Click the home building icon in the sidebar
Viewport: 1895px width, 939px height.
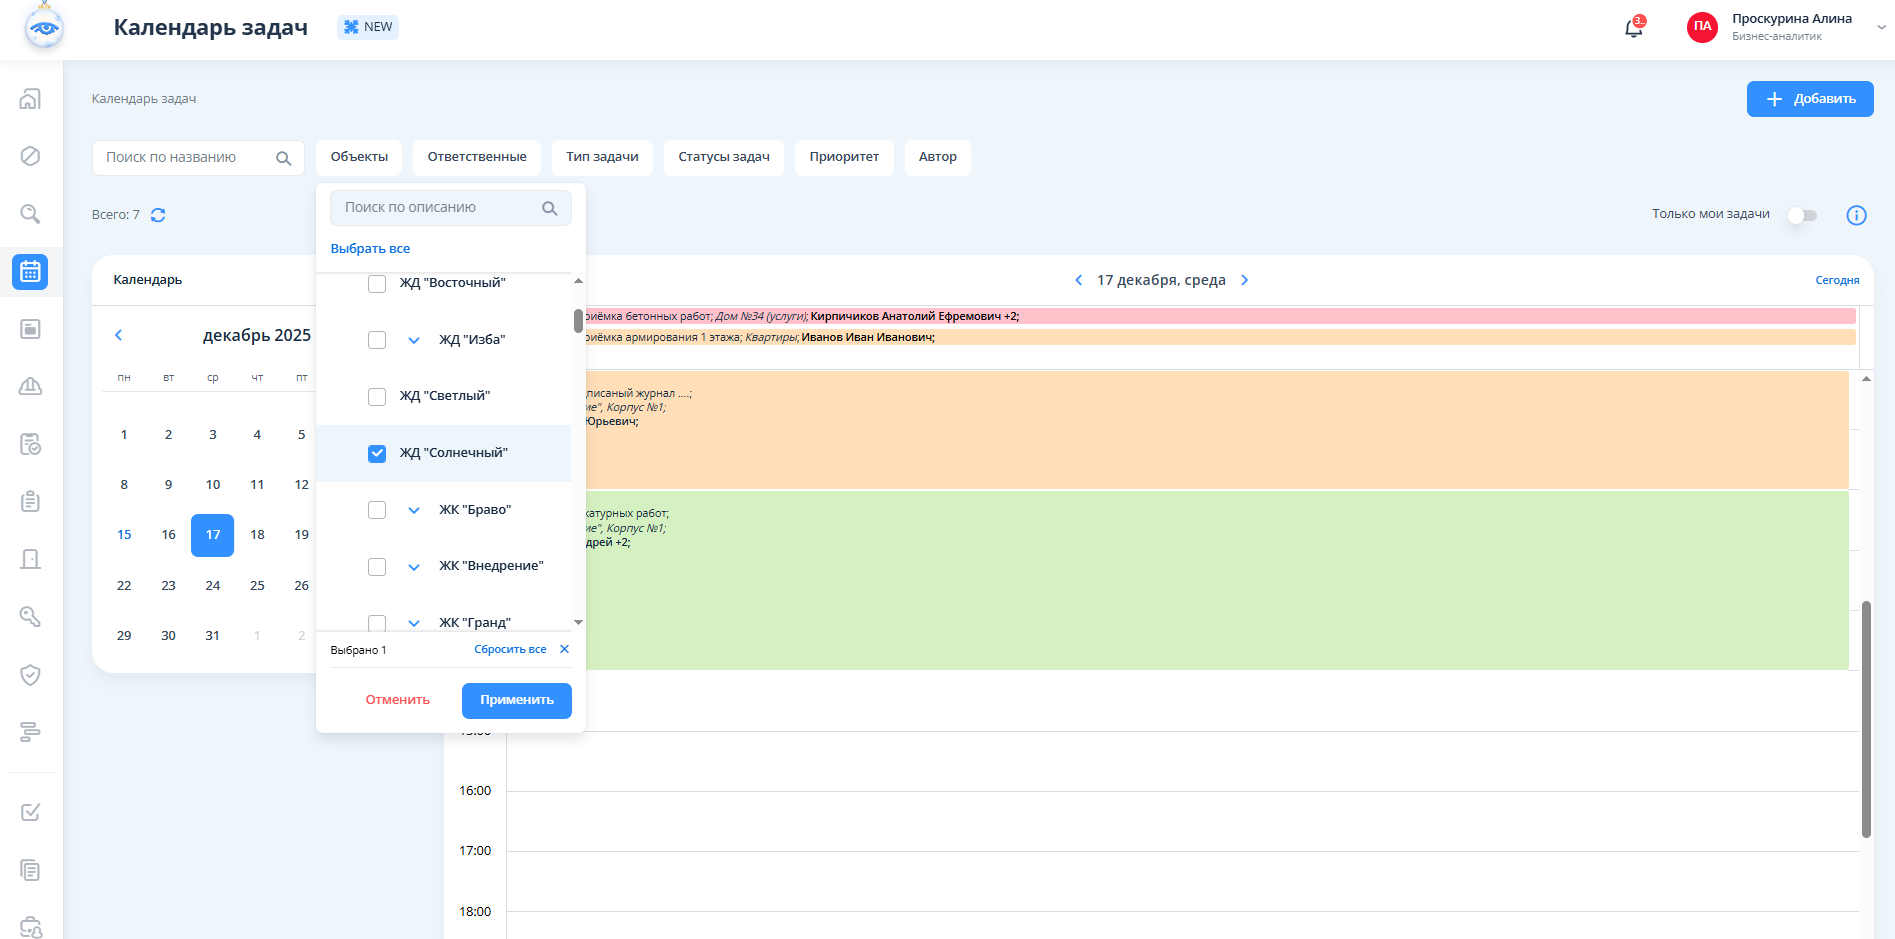coord(30,99)
